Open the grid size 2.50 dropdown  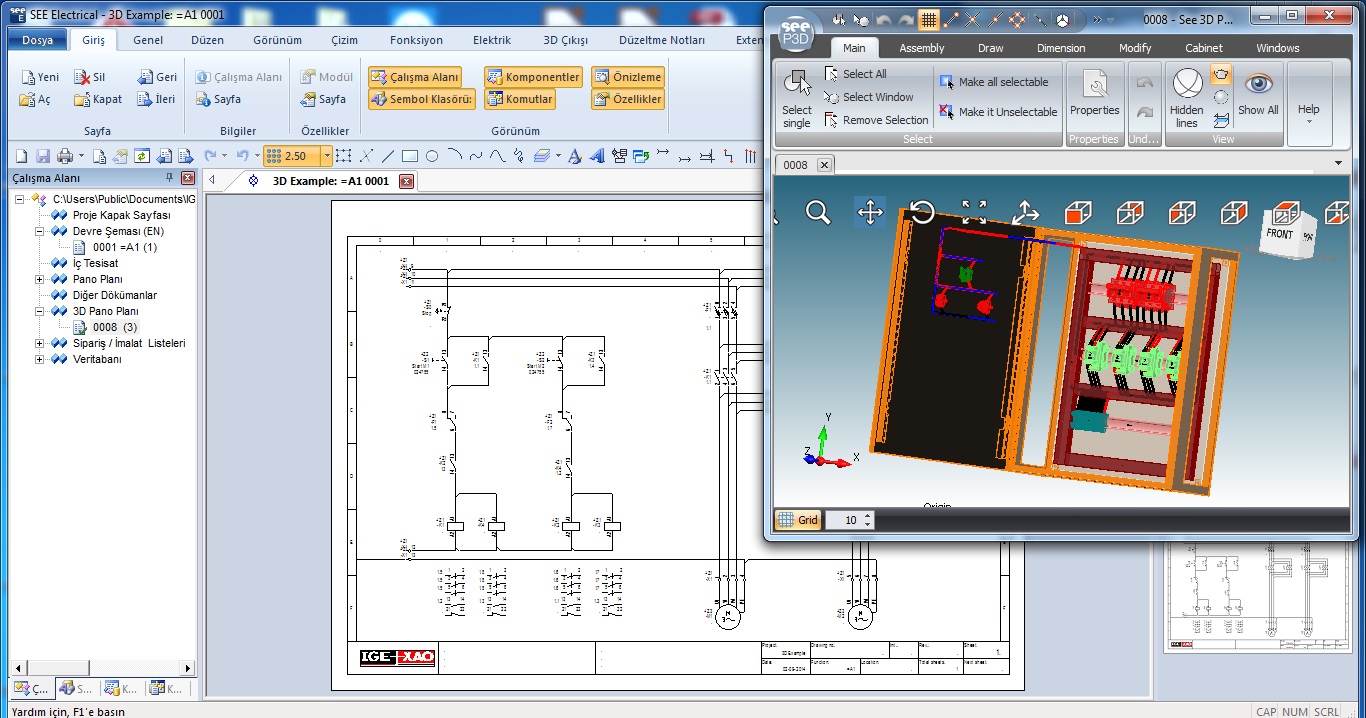[327, 156]
